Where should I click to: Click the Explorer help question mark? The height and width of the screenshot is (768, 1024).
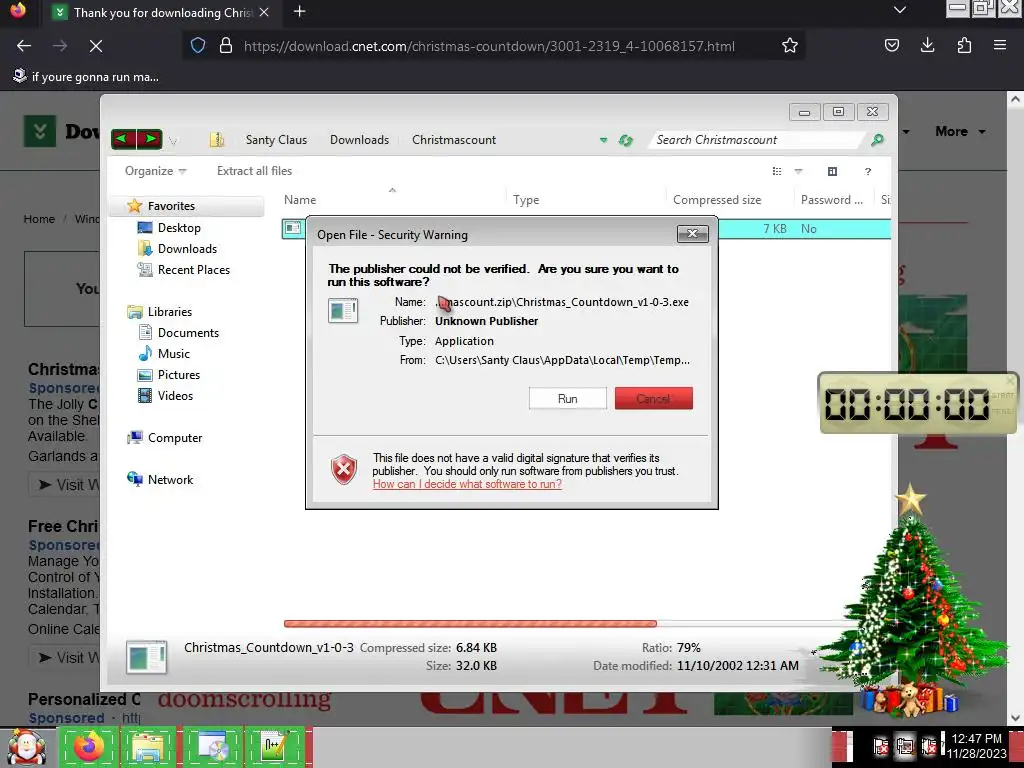[x=867, y=171]
